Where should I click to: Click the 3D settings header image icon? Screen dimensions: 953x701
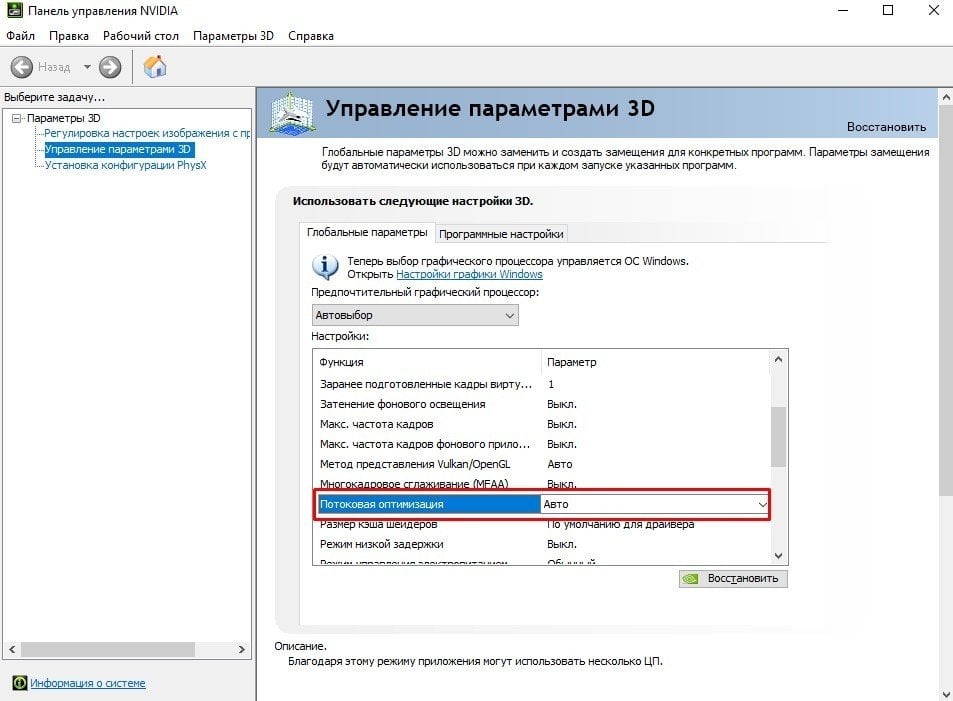coord(292,114)
